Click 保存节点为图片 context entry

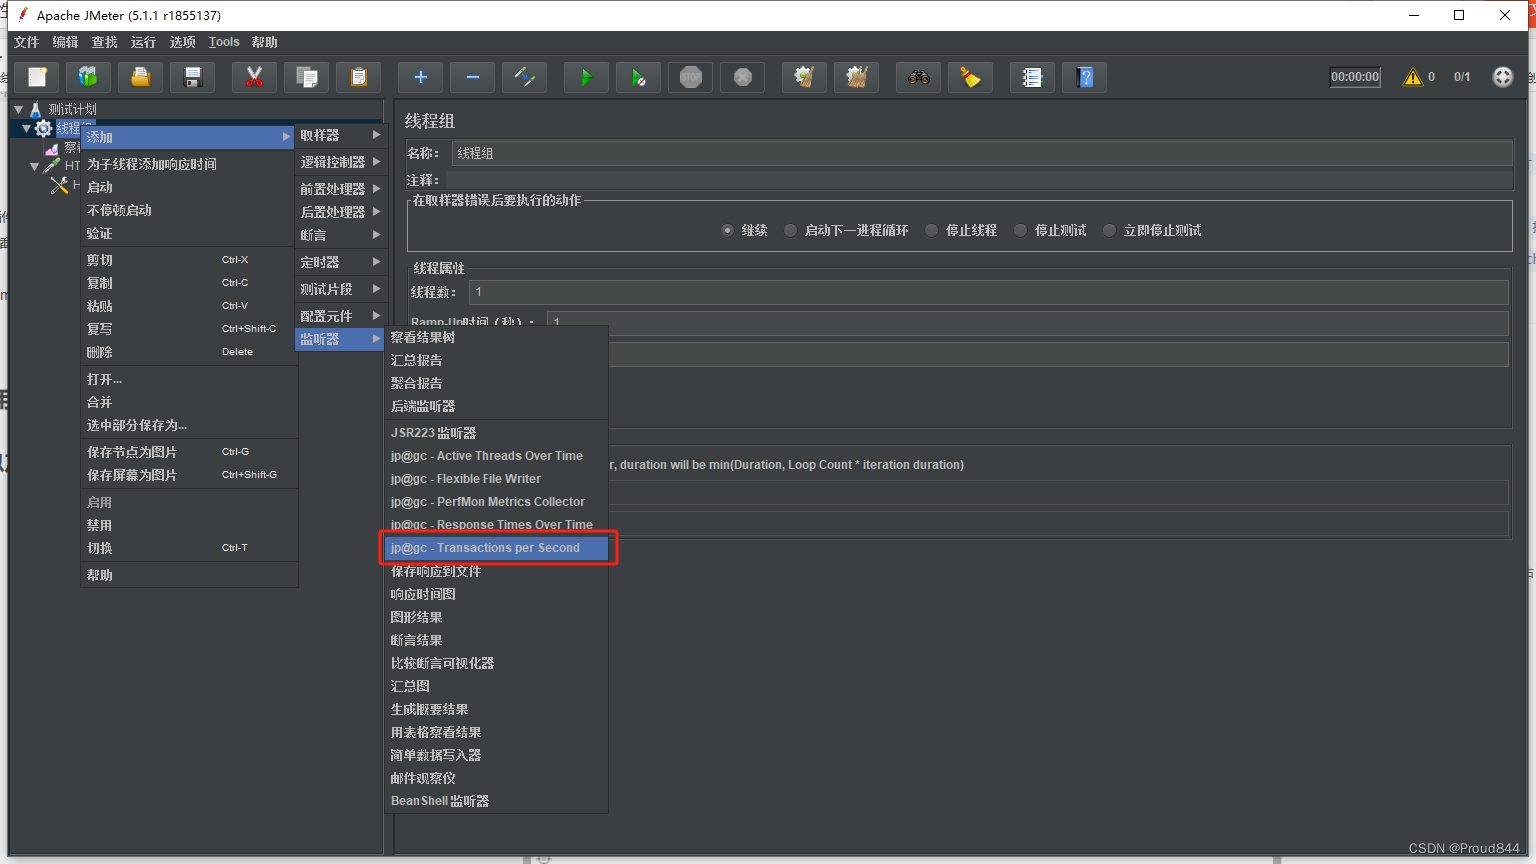[189, 452]
